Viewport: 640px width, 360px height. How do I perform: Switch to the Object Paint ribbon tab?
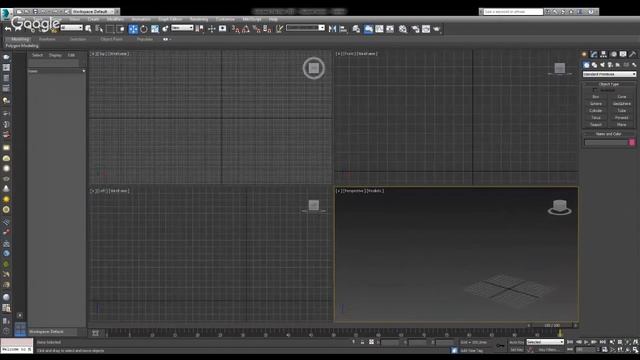click(111, 39)
